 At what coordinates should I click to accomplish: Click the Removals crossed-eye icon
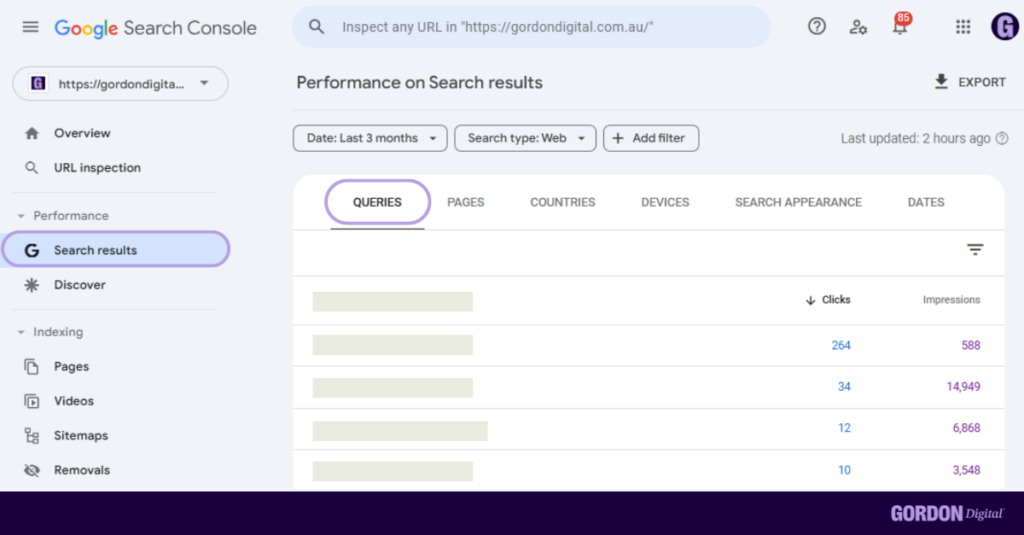[x=31, y=470]
